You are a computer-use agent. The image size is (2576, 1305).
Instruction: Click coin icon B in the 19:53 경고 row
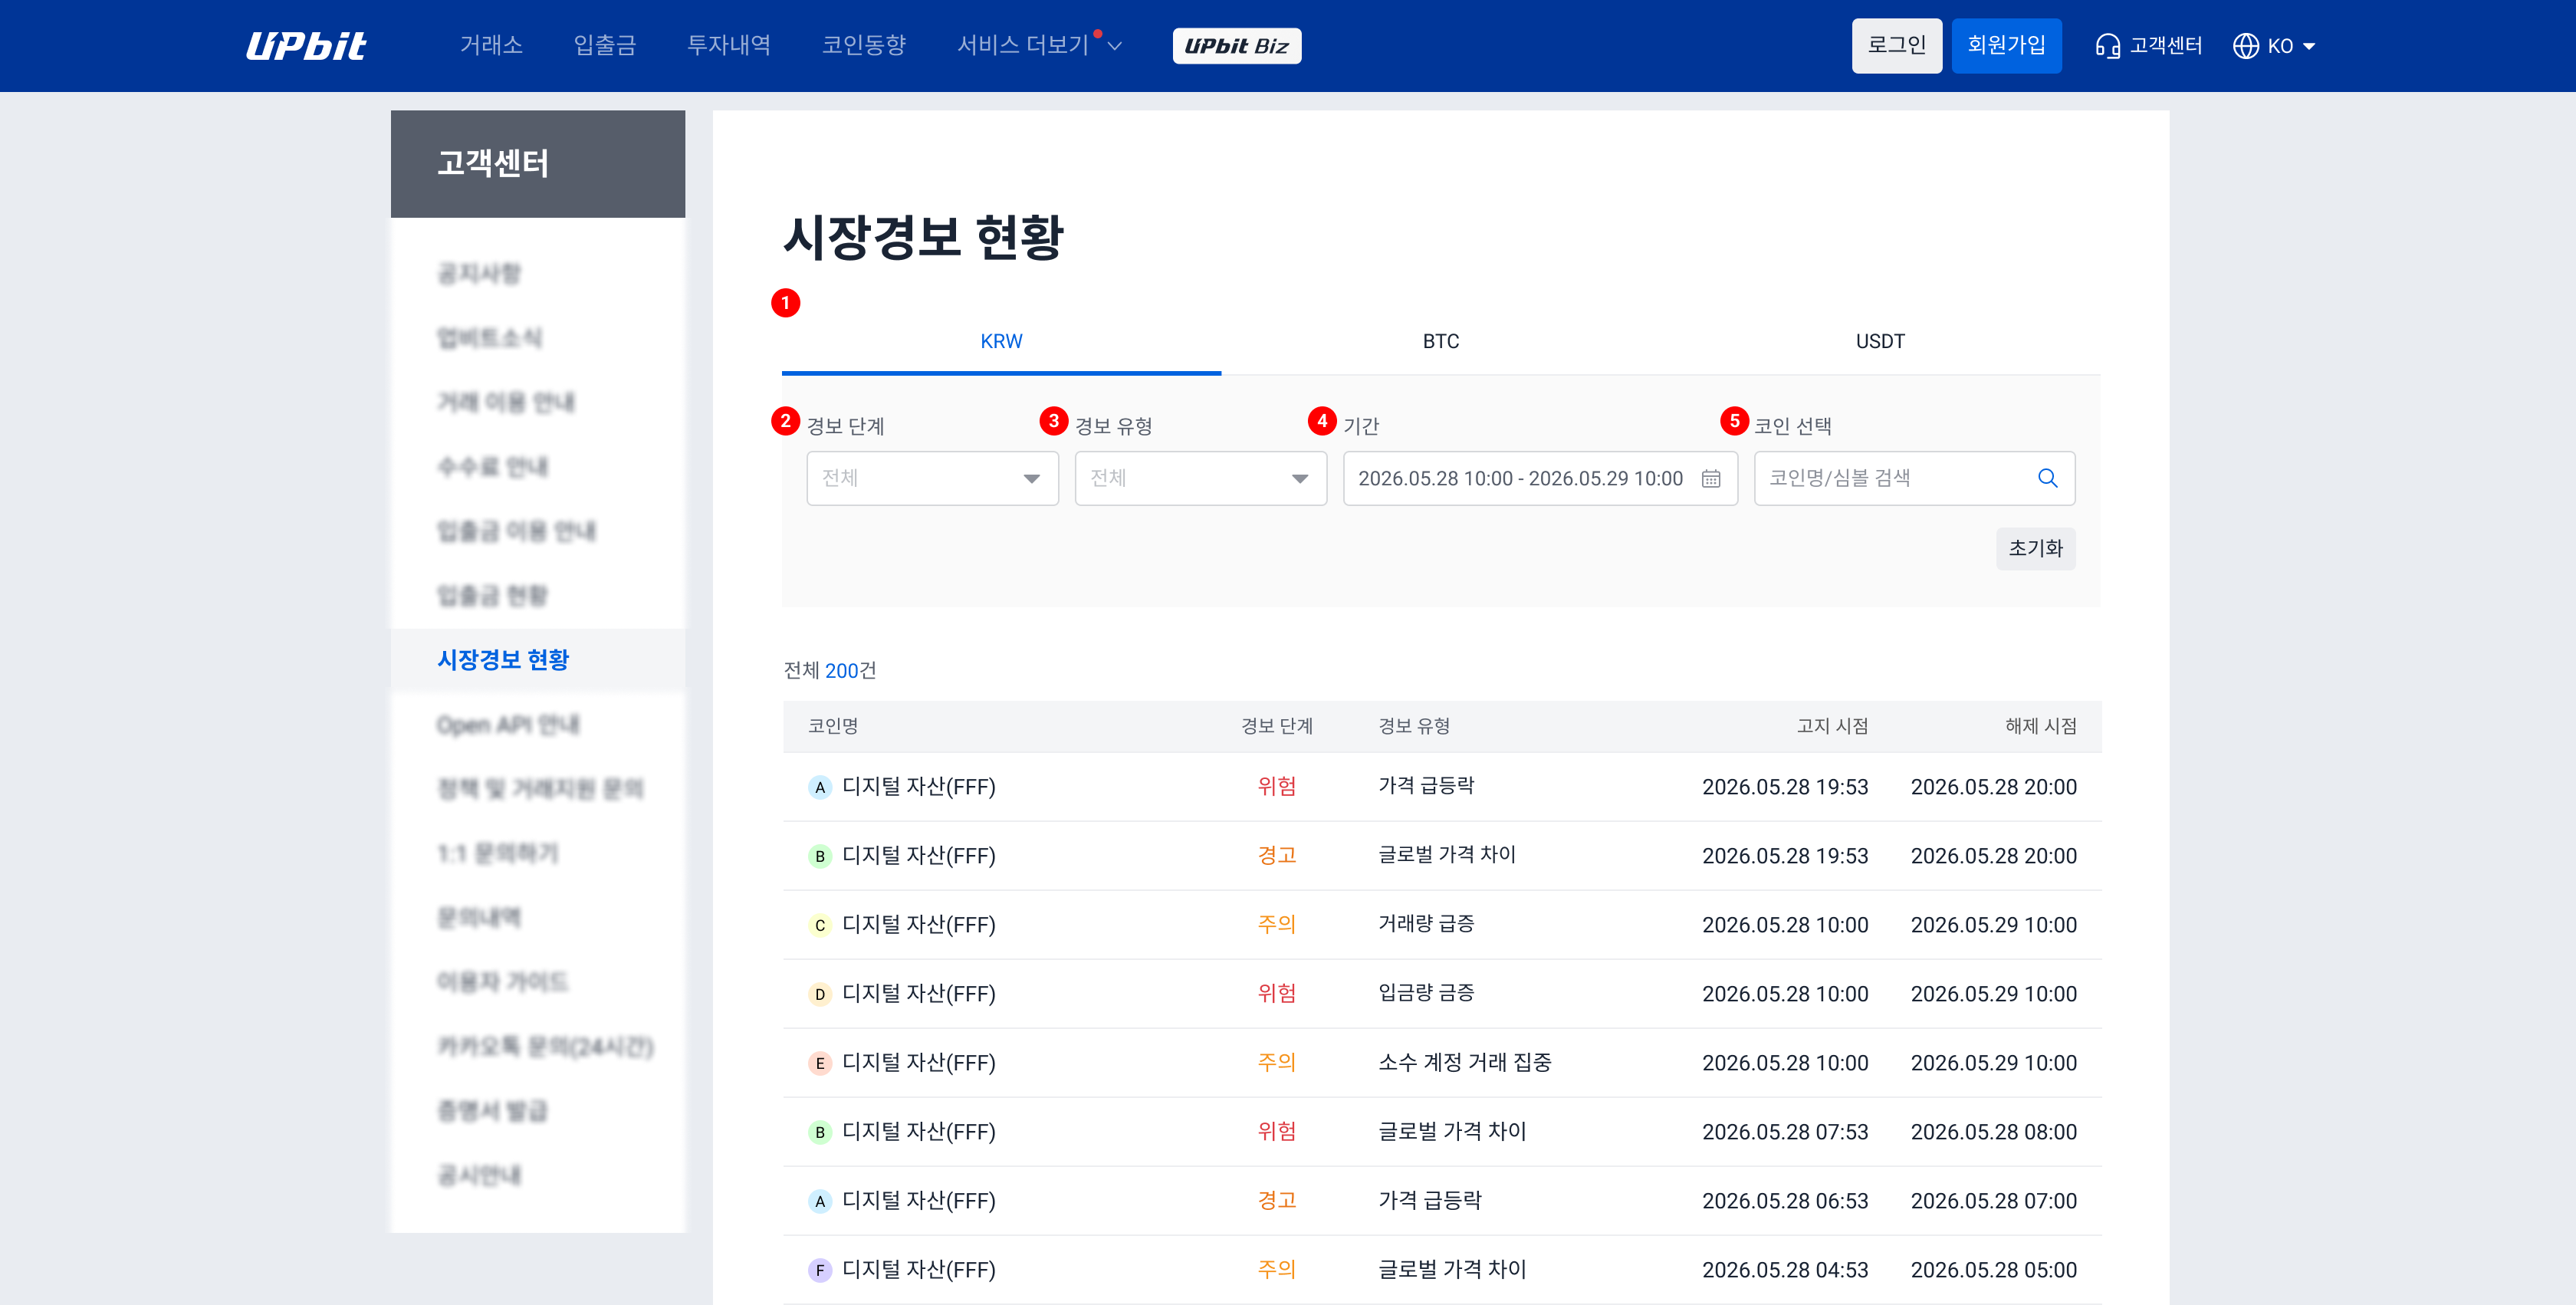pos(820,857)
